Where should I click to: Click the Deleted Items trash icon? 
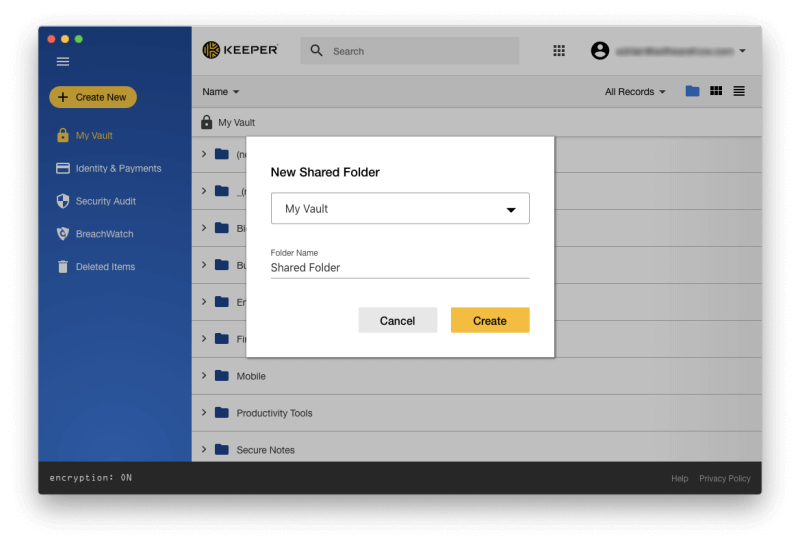(63, 266)
